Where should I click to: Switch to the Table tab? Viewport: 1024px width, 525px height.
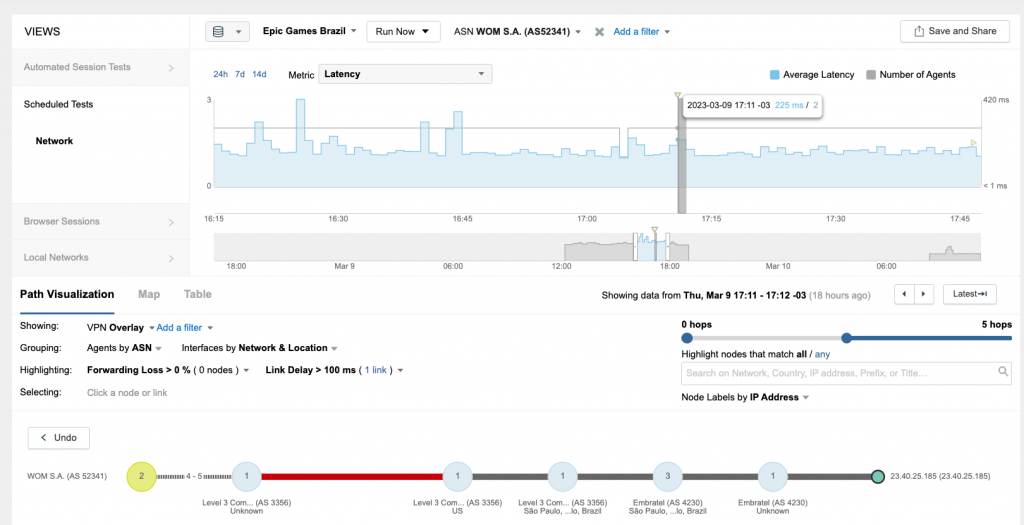[197, 294]
